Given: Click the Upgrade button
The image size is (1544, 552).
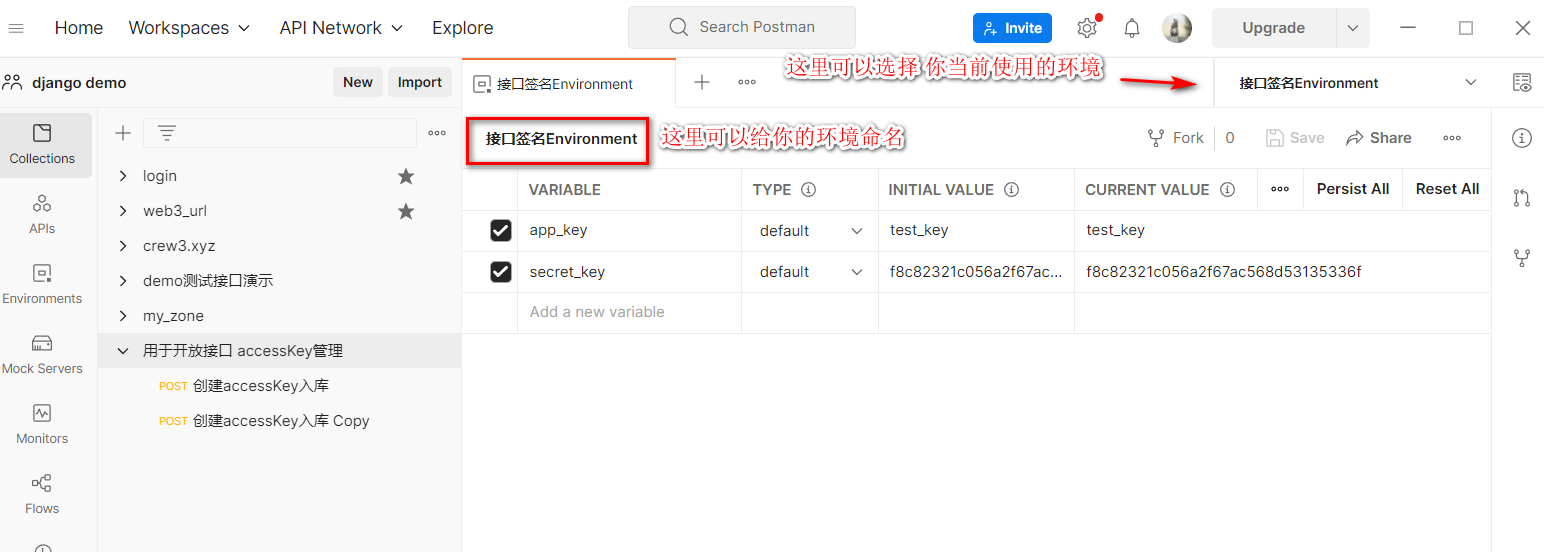Looking at the screenshot, I should [x=1273, y=28].
